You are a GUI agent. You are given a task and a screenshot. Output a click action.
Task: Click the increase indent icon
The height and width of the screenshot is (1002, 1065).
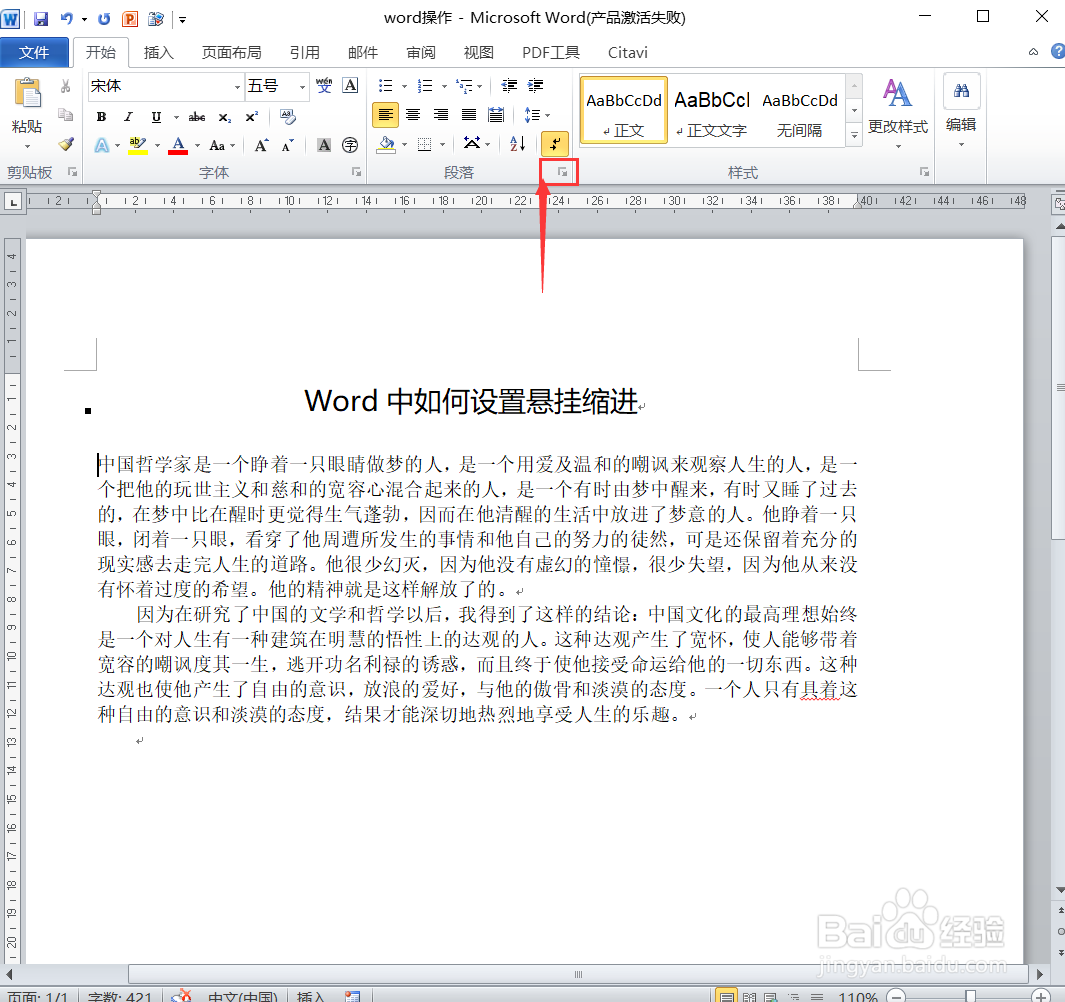(536, 86)
